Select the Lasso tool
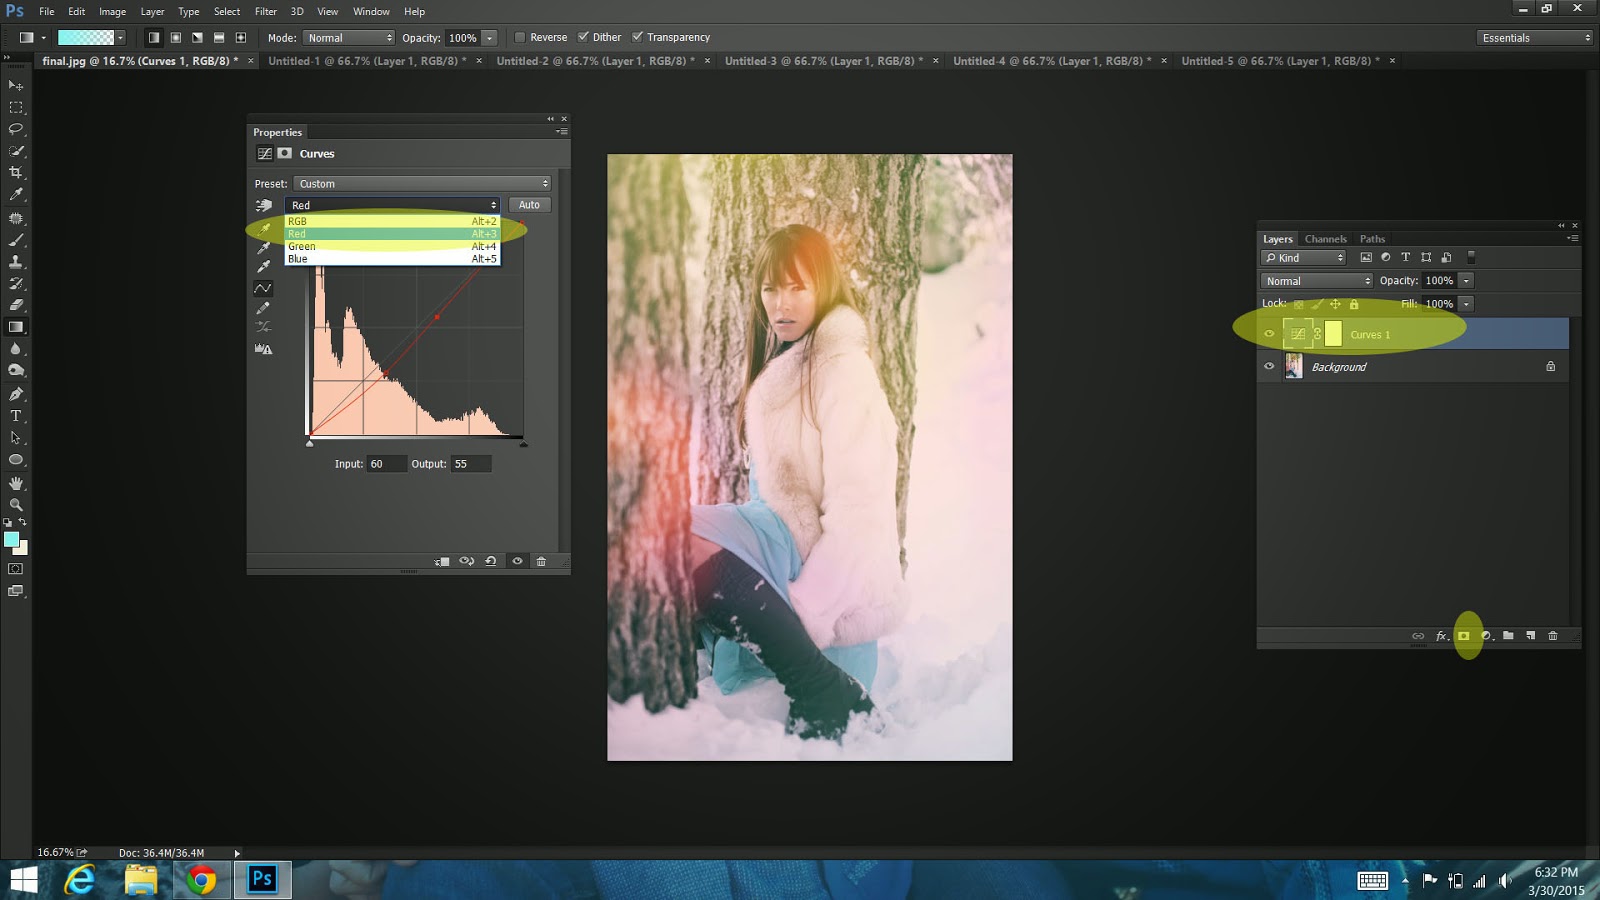Image resolution: width=1600 pixels, height=900 pixels. [x=16, y=129]
